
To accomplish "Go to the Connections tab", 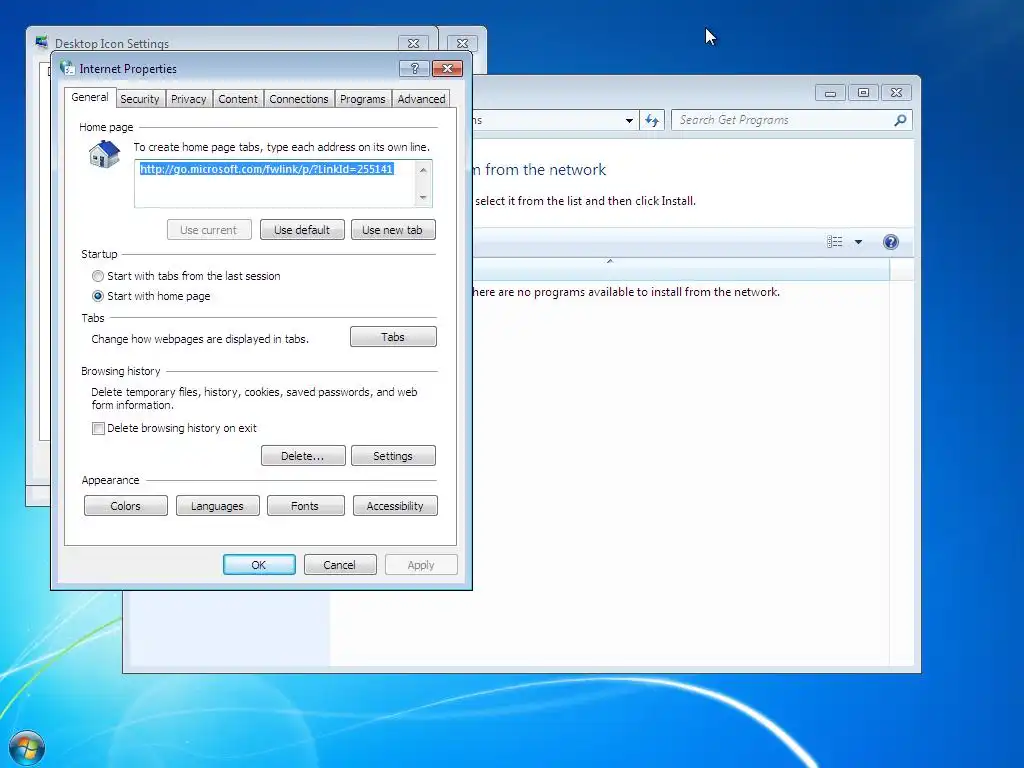I will pos(298,99).
